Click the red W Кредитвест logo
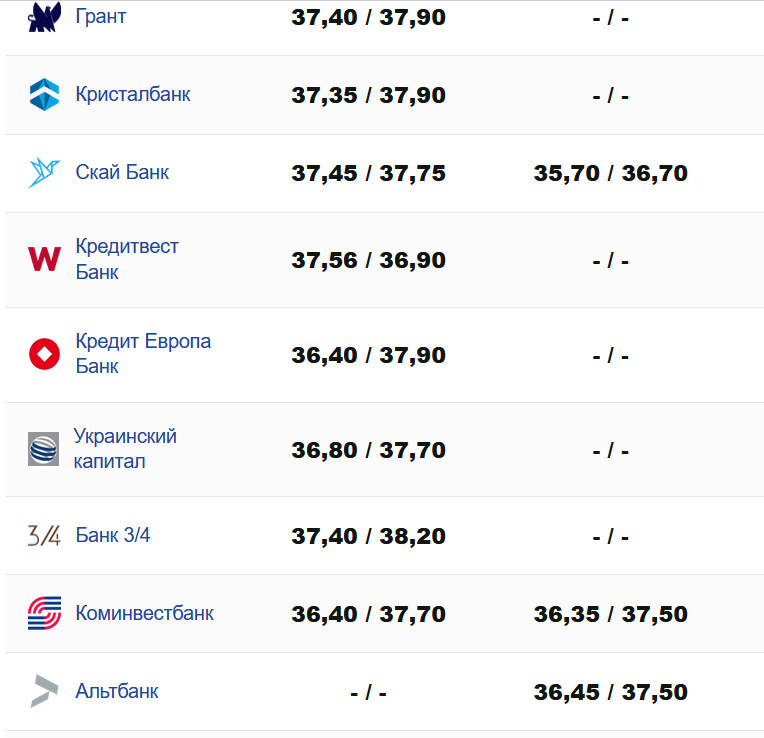The image size is (764, 738). (x=45, y=259)
